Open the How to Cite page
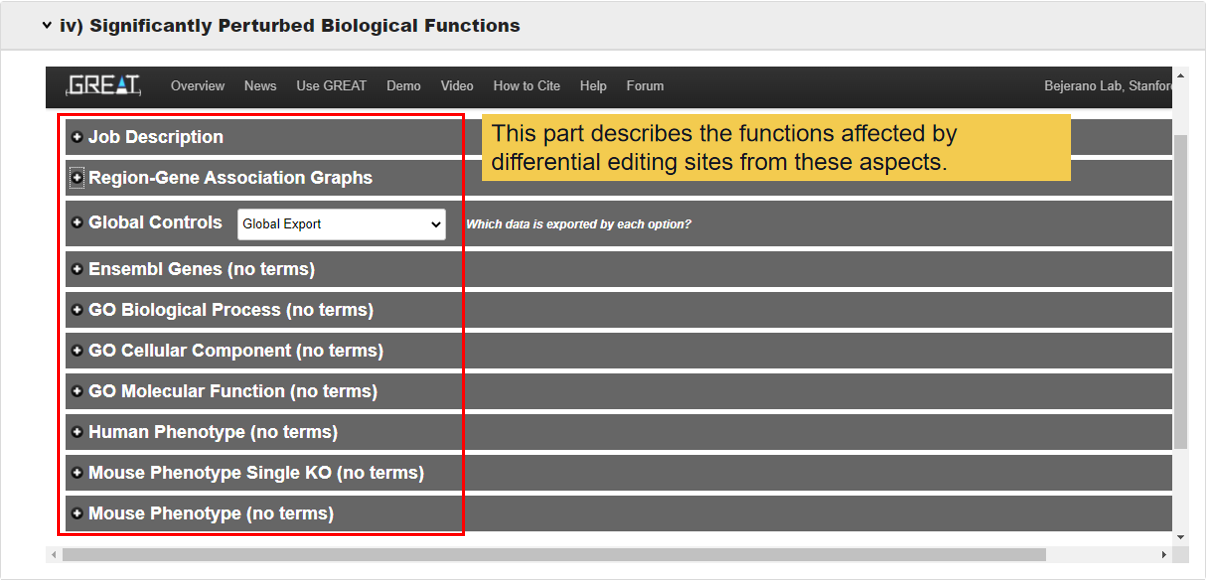This screenshot has width=1206, height=580. coord(527,86)
